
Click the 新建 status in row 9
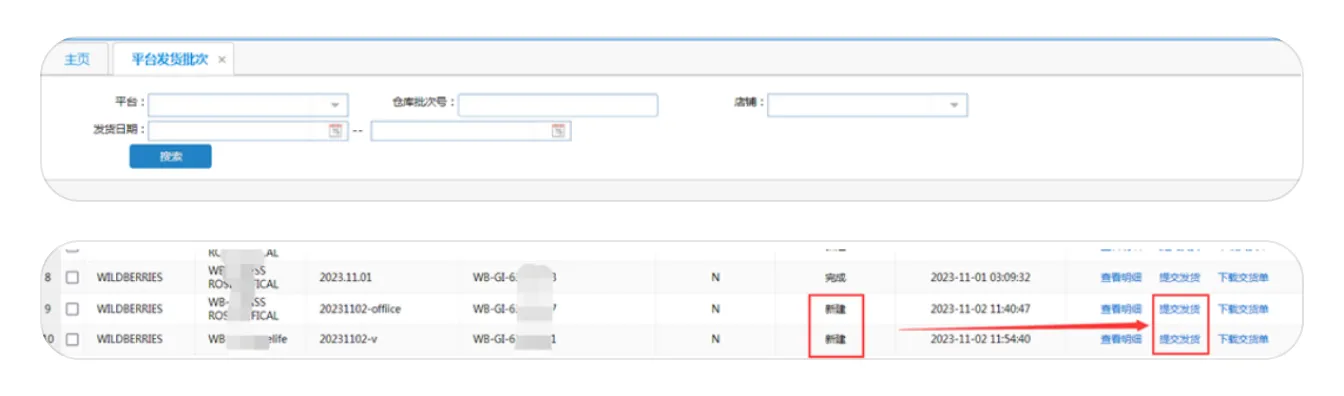(x=835, y=309)
